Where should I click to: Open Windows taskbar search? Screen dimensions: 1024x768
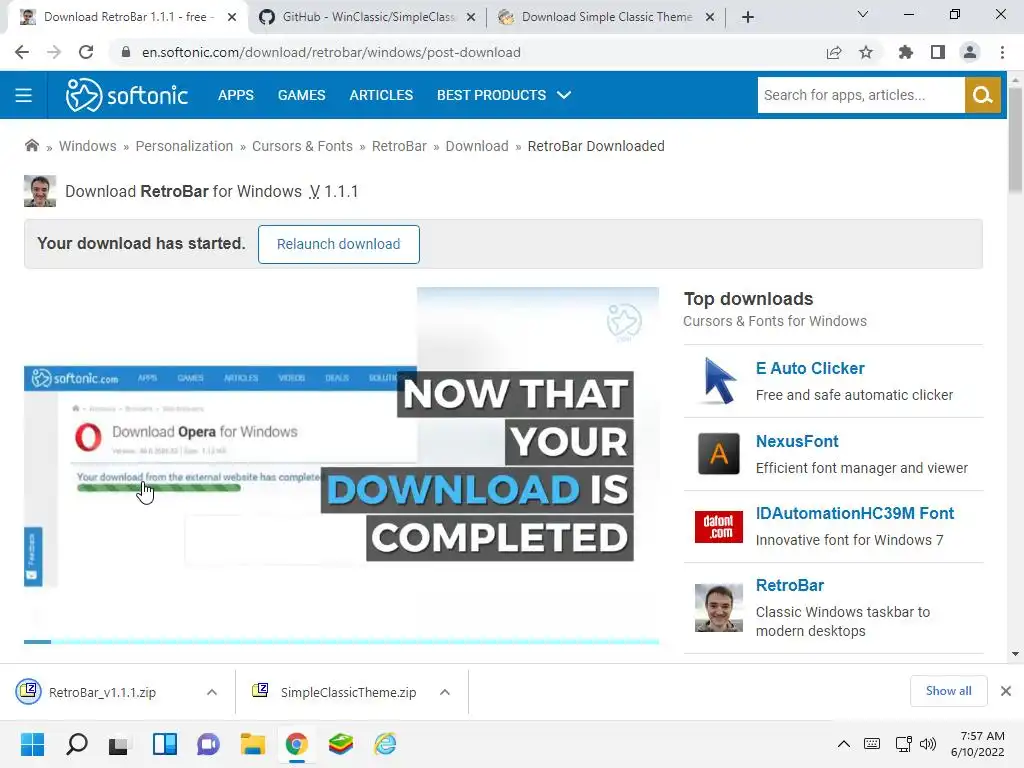pyautogui.click(x=76, y=744)
